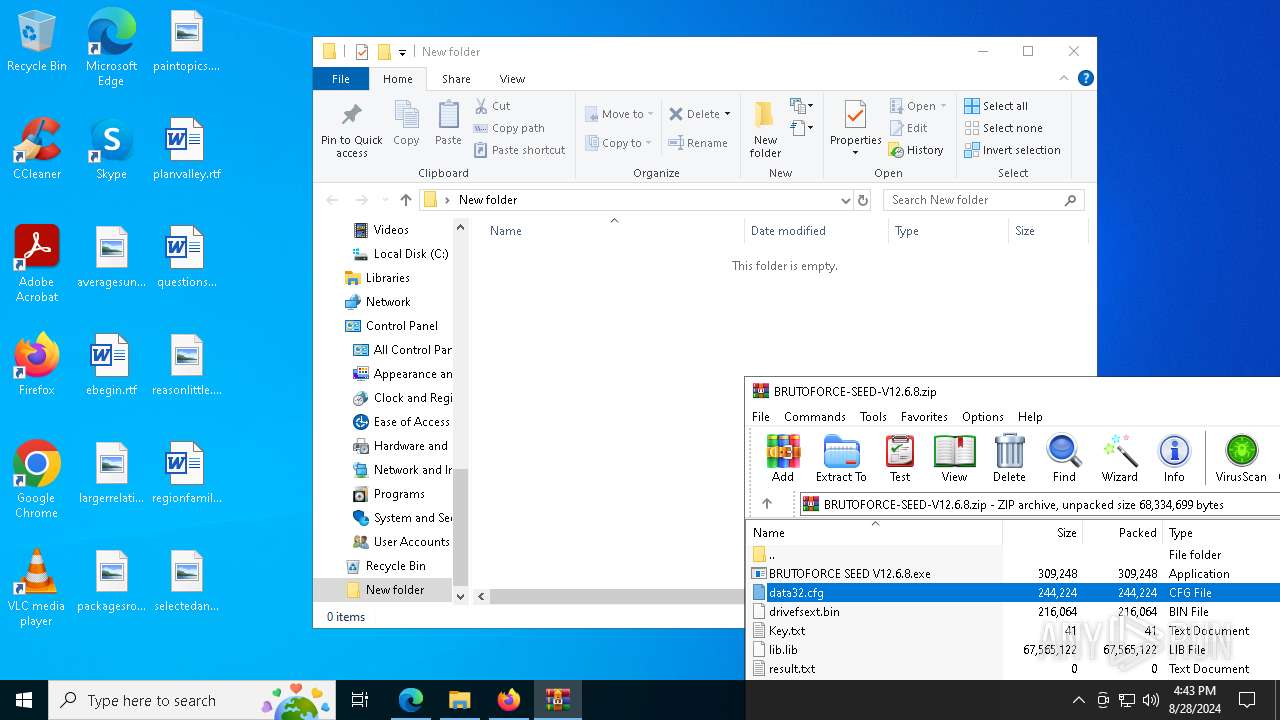Navigate up in Explorer with arrow
Image resolution: width=1280 pixels, height=720 pixels.
[x=405, y=200]
